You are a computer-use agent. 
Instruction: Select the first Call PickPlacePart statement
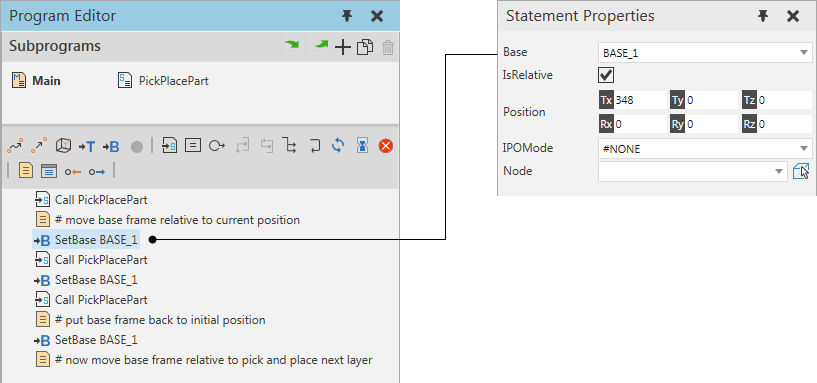pos(91,199)
